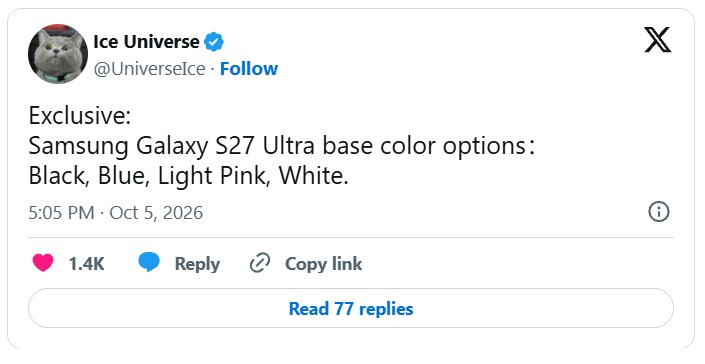Open the Ice Universe display name
Viewport: 705px width, 364px height.
(x=147, y=42)
